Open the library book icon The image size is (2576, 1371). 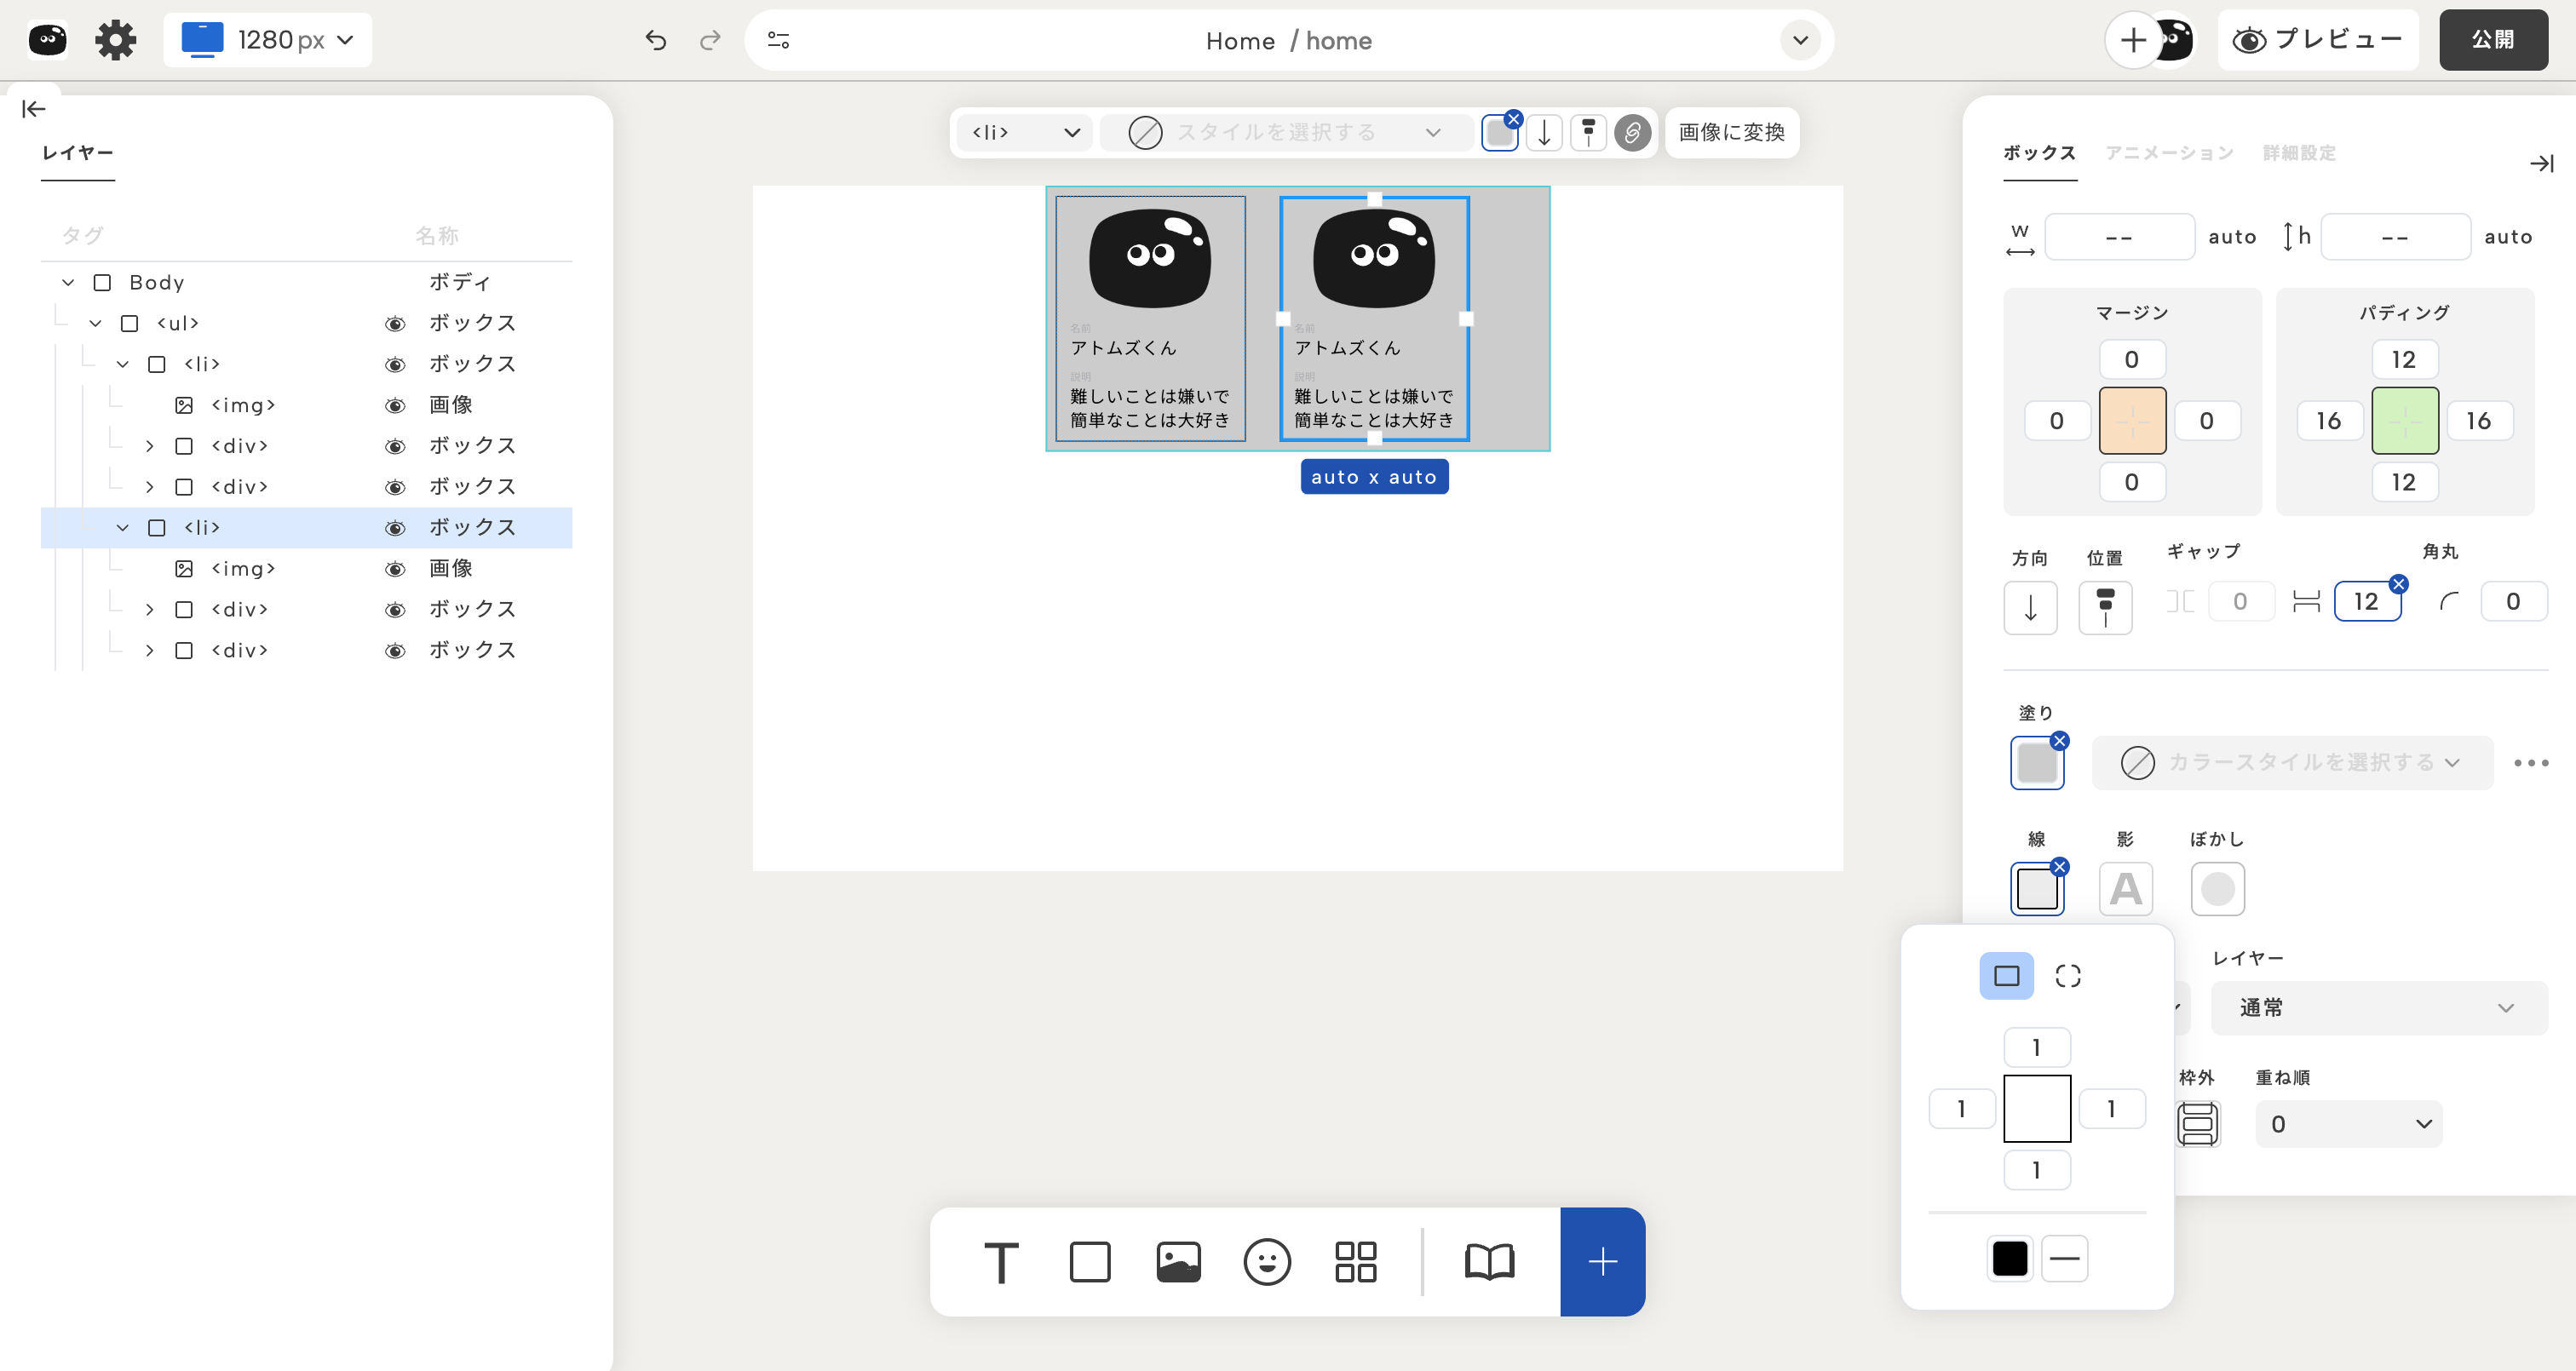(1489, 1262)
